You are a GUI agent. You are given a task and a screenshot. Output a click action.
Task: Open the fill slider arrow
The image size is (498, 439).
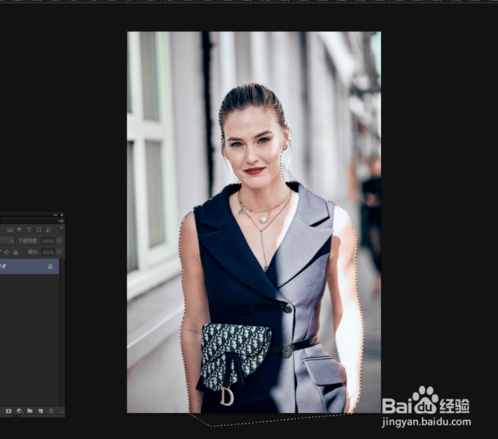pyautogui.click(x=59, y=252)
